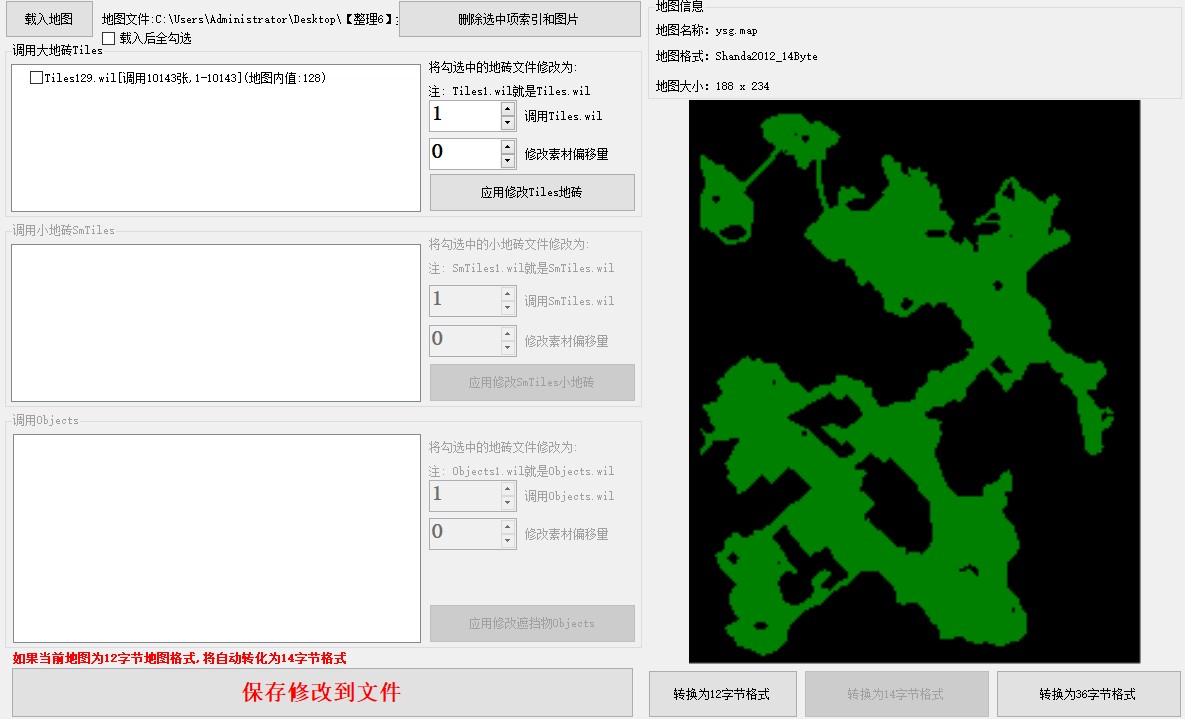The image size is (1185, 719).
Task: Decrease Tiles 修改素材偏移量 with down arrow
Action: tap(508, 161)
